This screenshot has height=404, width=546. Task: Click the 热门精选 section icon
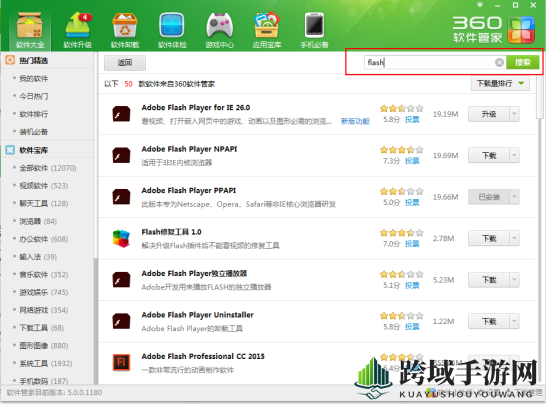pos(10,60)
